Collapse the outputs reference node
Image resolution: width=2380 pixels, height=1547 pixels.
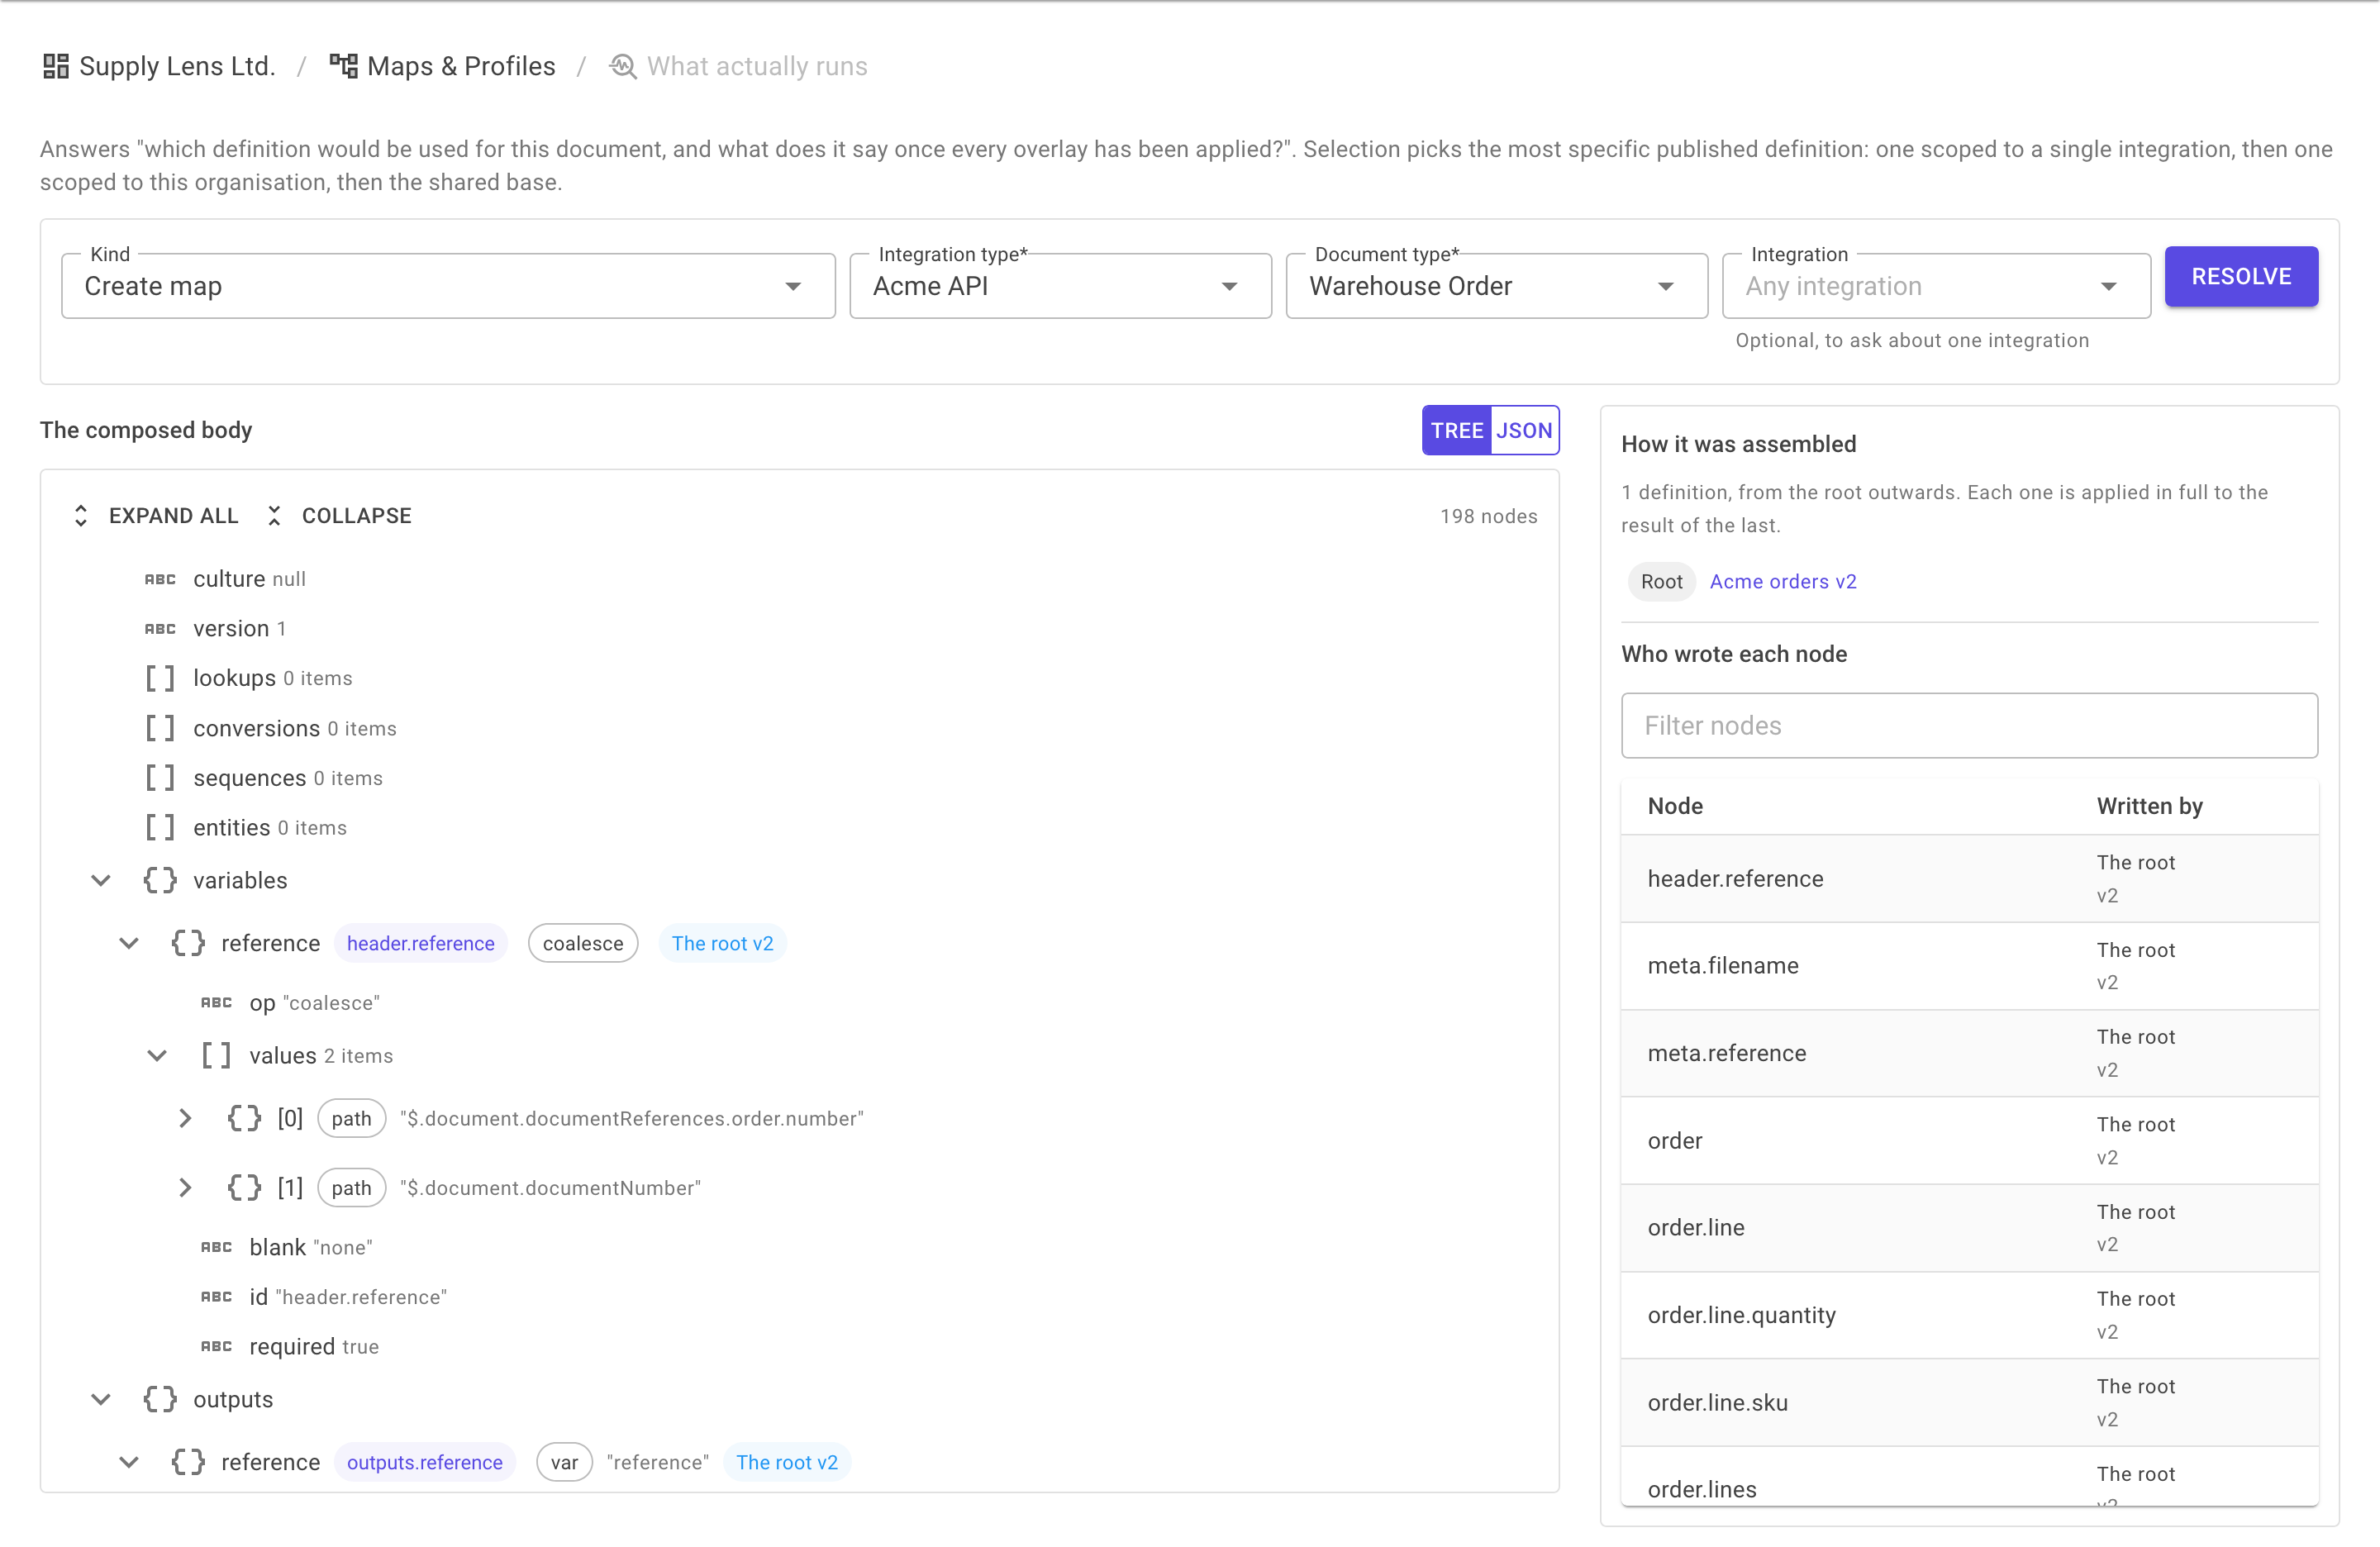coord(129,1462)
